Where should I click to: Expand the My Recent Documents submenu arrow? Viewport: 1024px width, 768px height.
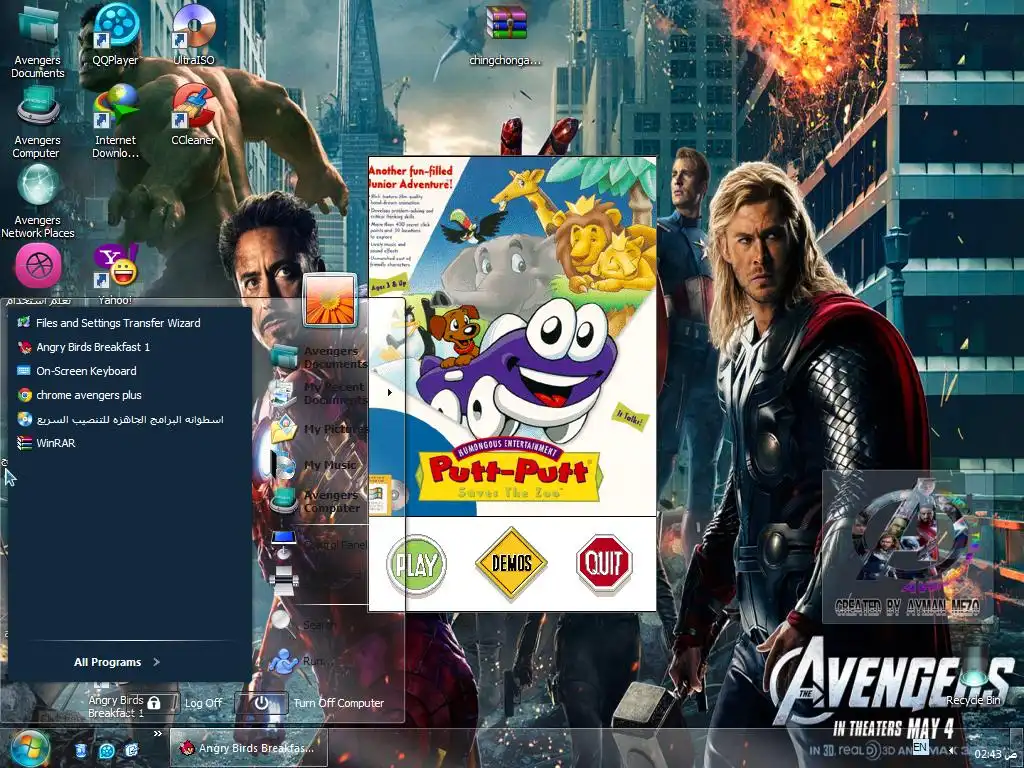point(390,392)
